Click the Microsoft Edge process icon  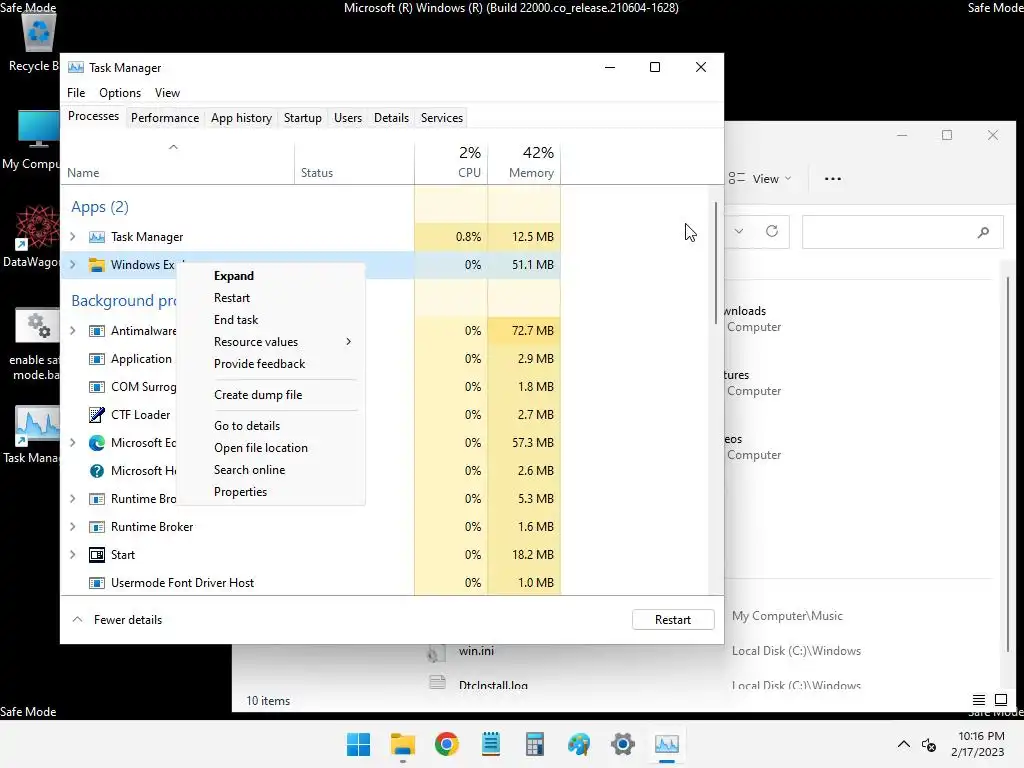coord(97,443)
